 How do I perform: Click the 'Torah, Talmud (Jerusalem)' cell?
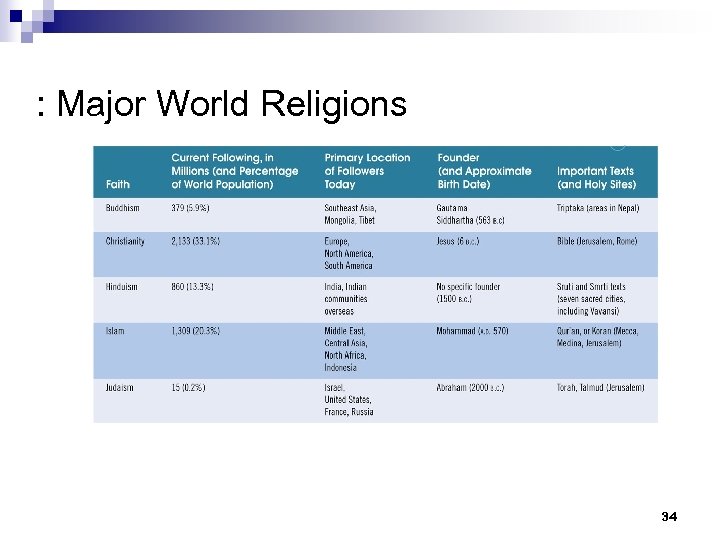(x=601, y=388)
